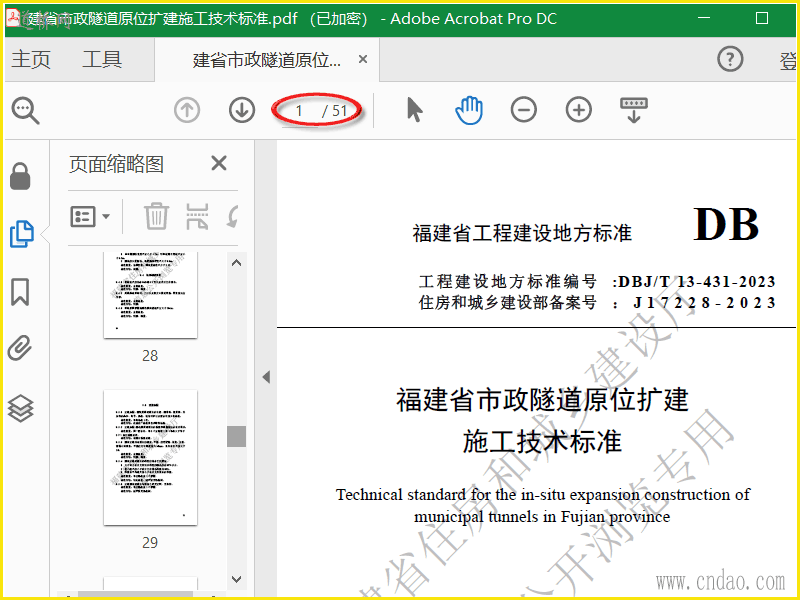Image resolution: width=800 pixels, height=600 pixels.
Task: Open the attachments paperclip panel
Action: click(20, 349)
